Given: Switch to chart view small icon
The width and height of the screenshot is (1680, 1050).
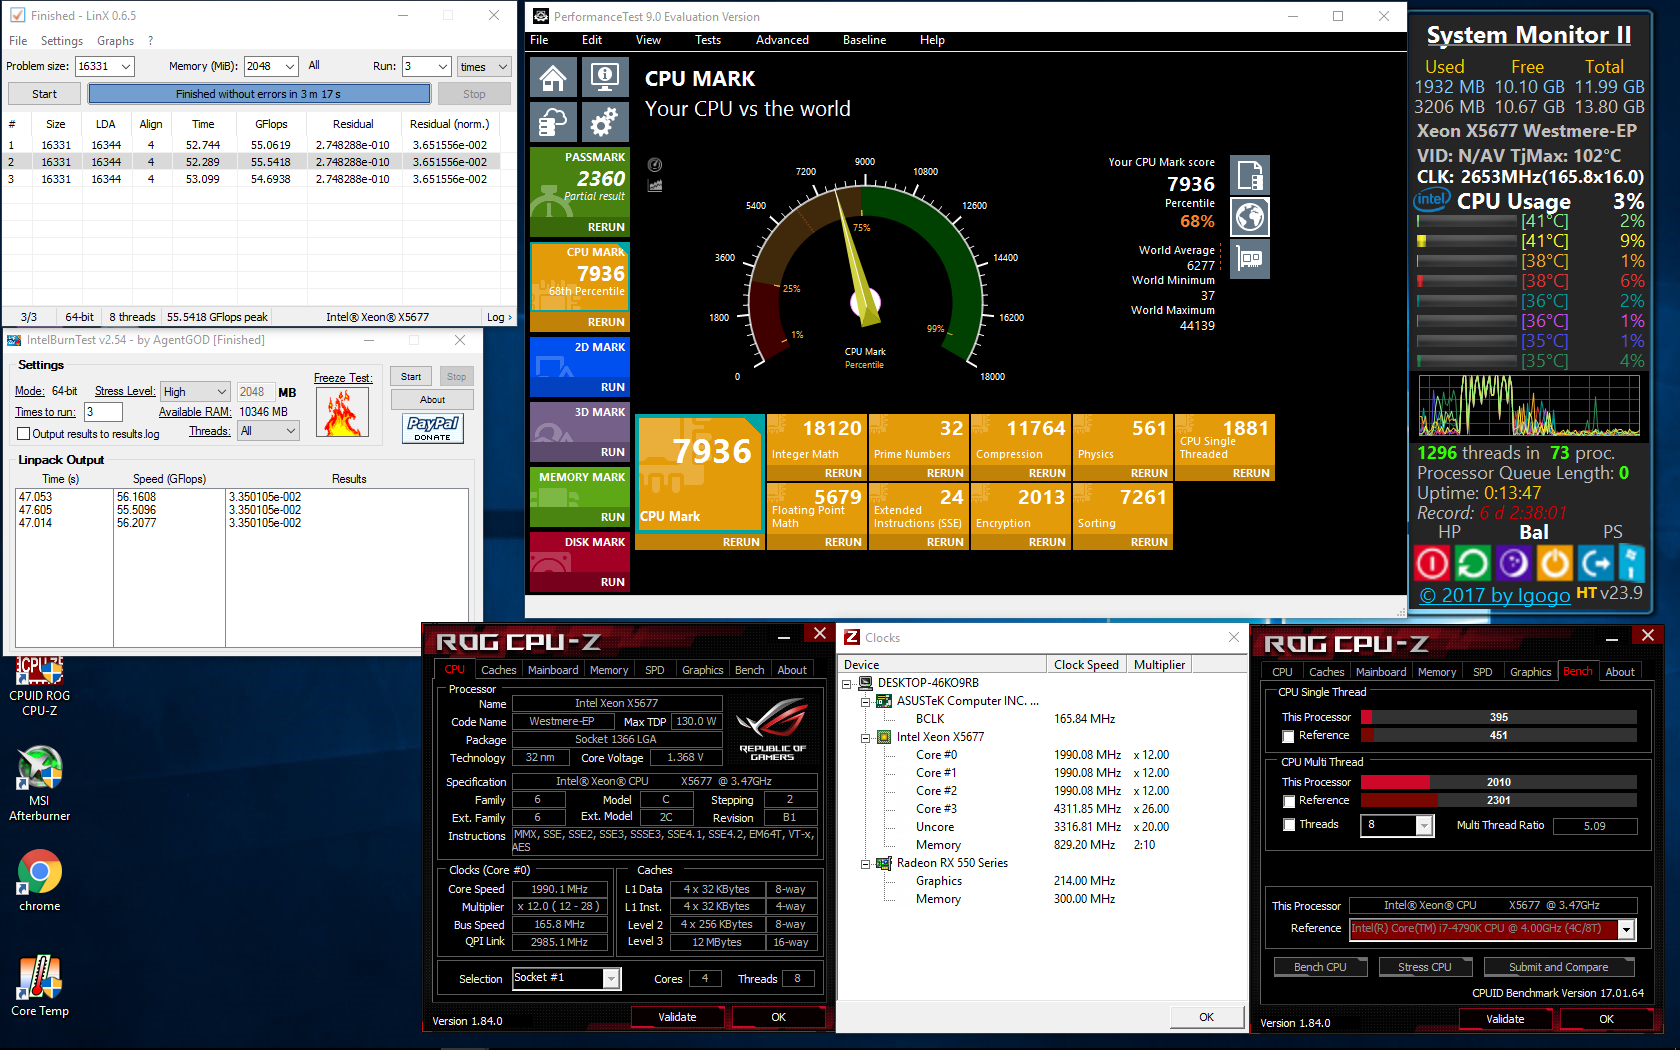Looking at the screenshot, I should click(x=655, y=185).
